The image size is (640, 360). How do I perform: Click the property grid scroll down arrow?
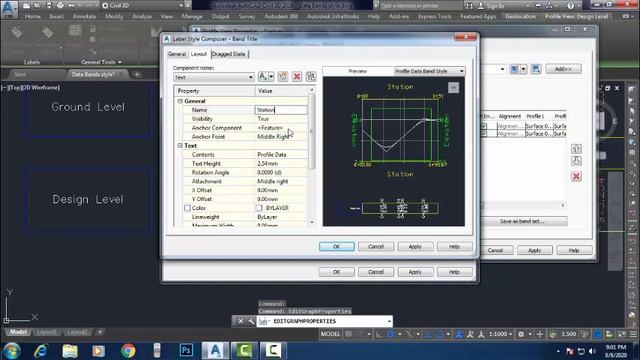tap(312, 223)
